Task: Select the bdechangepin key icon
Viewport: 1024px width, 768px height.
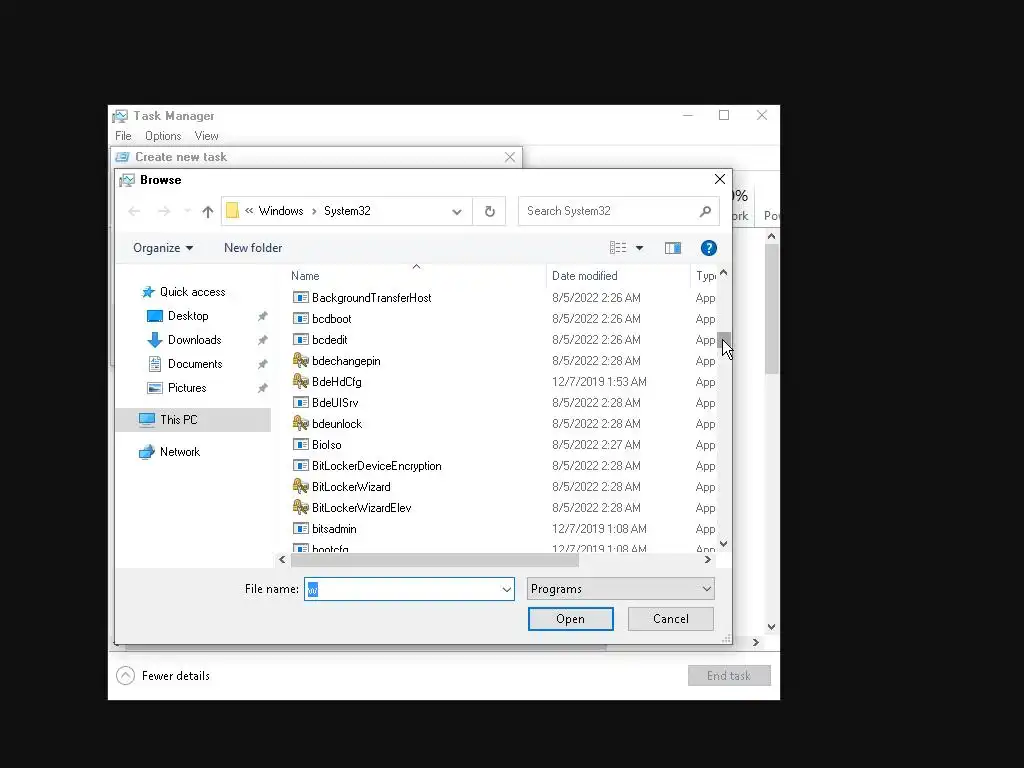Action: click(300, 360)
